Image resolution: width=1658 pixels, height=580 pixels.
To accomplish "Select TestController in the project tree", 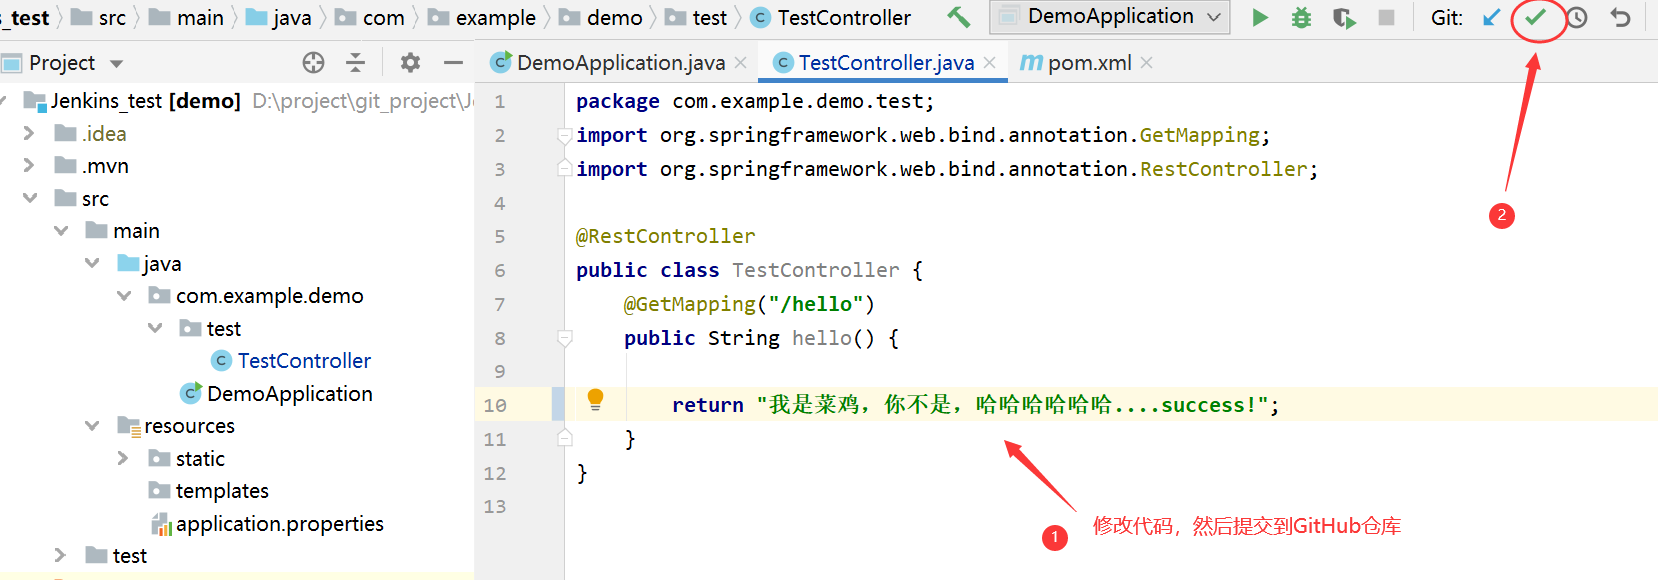I will tap(304, 360).
